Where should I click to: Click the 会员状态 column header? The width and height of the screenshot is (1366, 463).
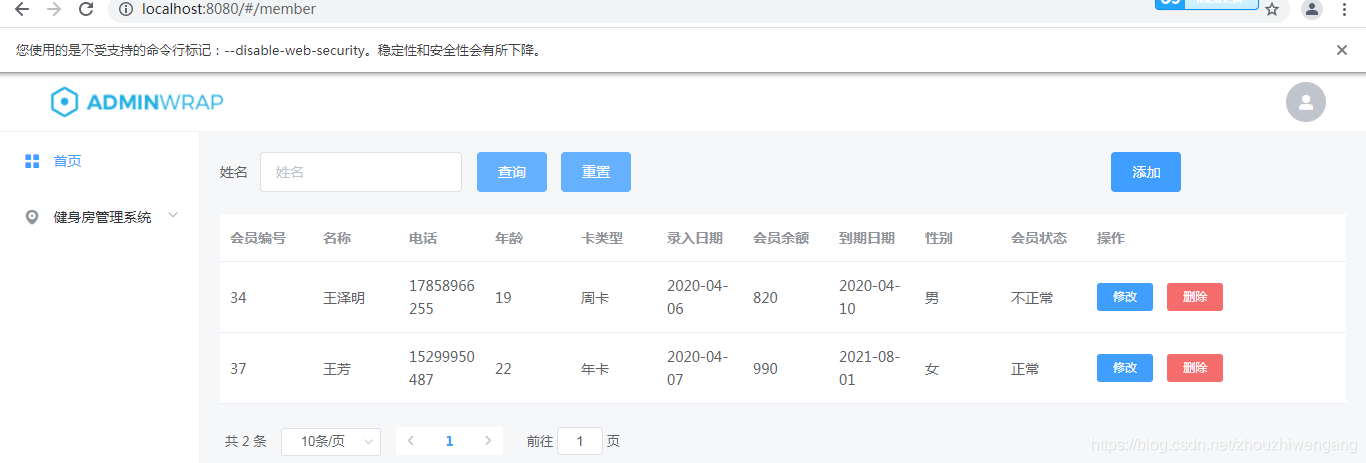pyautogui.click(x=1039, y=238)
